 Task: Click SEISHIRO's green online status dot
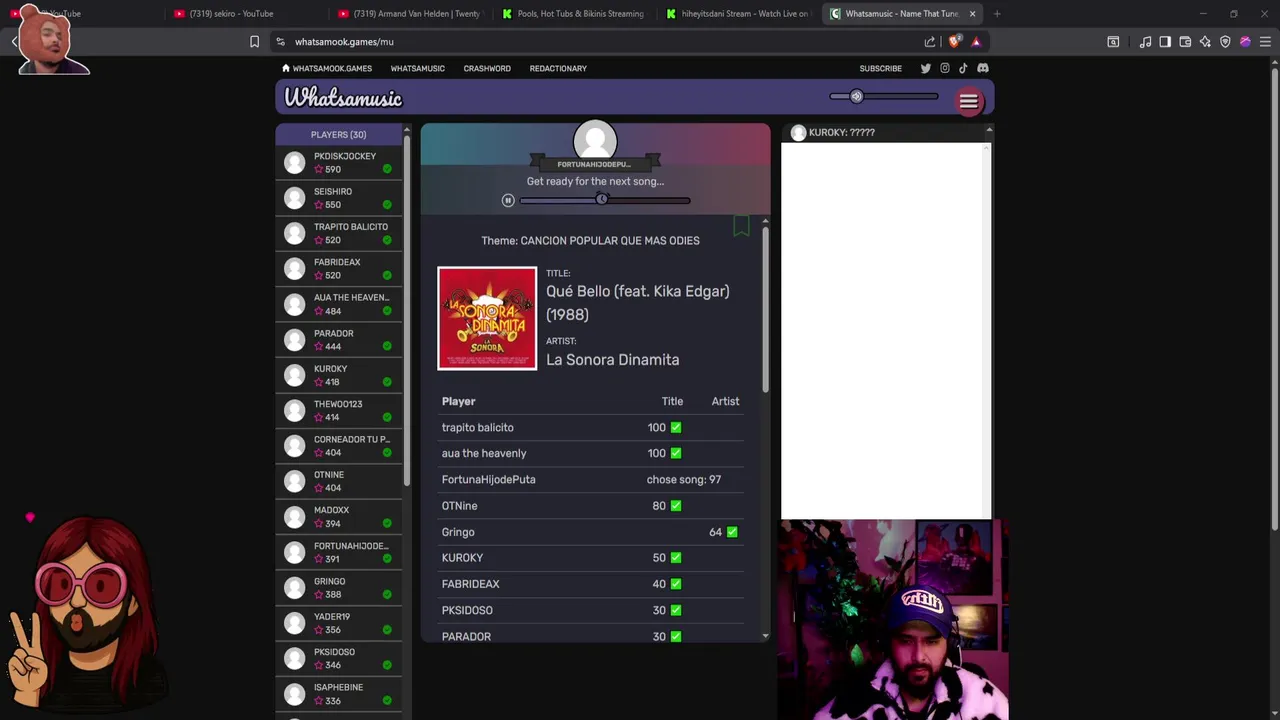387,205
